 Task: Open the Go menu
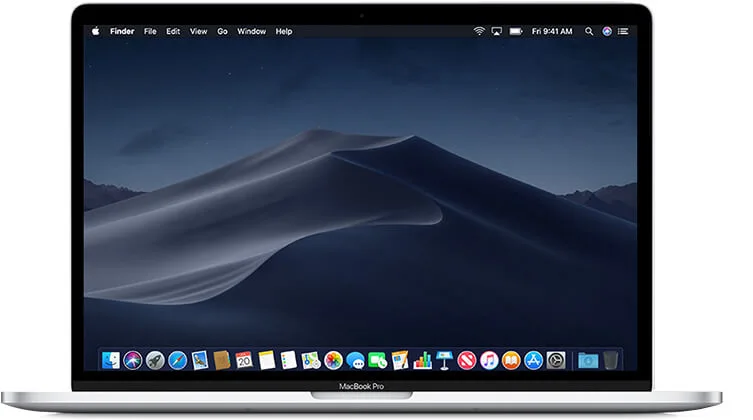(222, 31)
